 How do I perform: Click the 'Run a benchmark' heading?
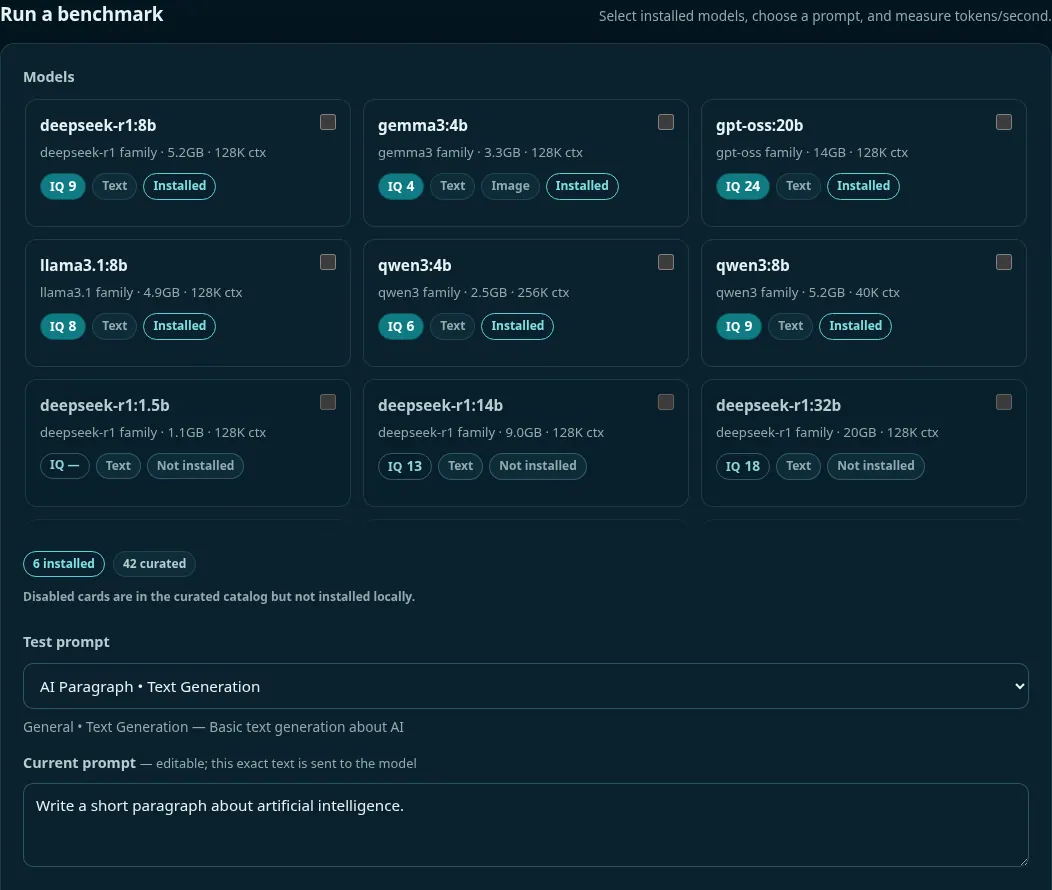click(82, 14)
